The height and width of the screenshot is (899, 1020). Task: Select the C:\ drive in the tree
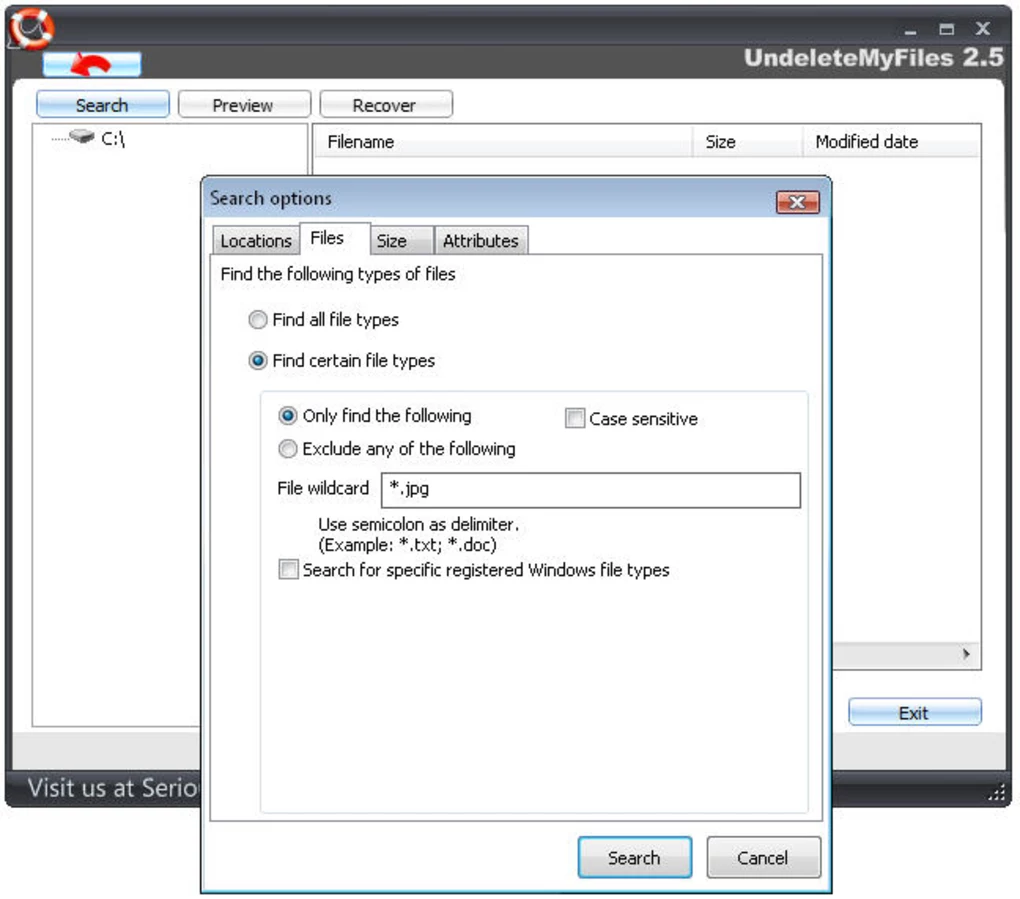[x=113, y=139]
